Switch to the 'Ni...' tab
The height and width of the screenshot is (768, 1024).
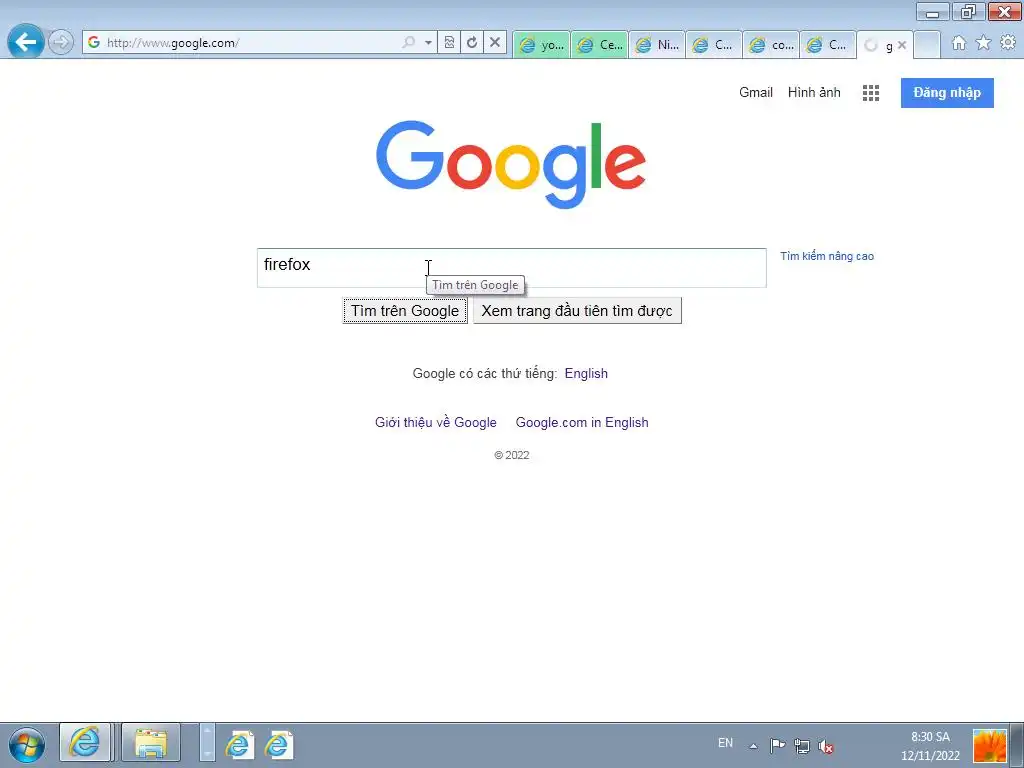[657, 44]
